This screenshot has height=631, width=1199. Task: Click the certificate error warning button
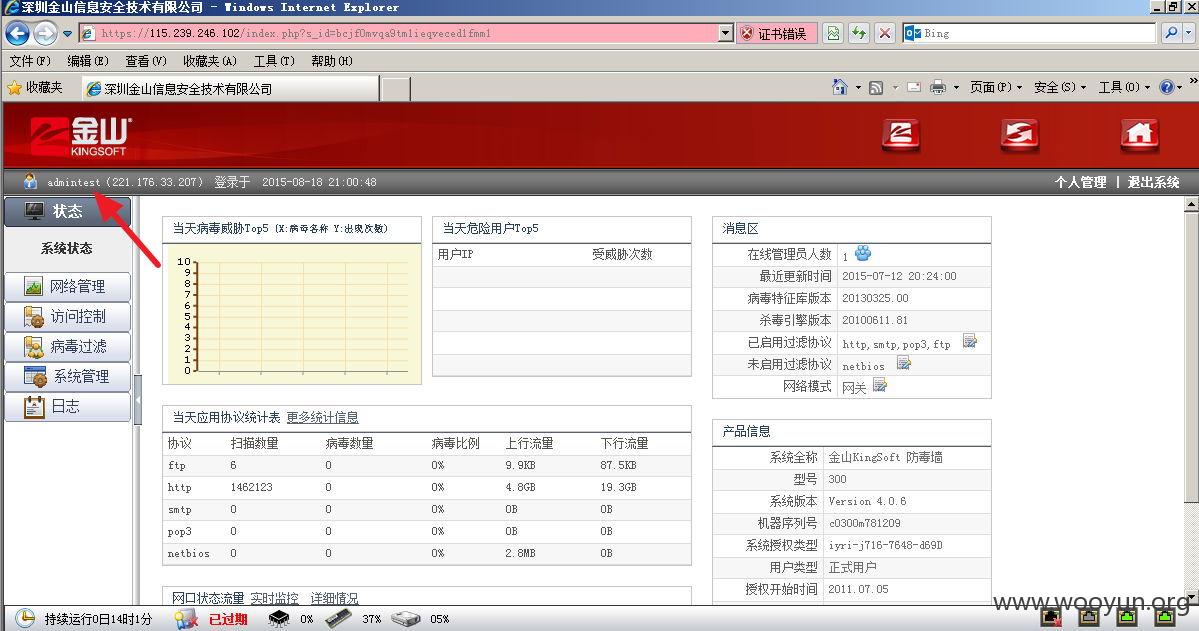point(775,34)
